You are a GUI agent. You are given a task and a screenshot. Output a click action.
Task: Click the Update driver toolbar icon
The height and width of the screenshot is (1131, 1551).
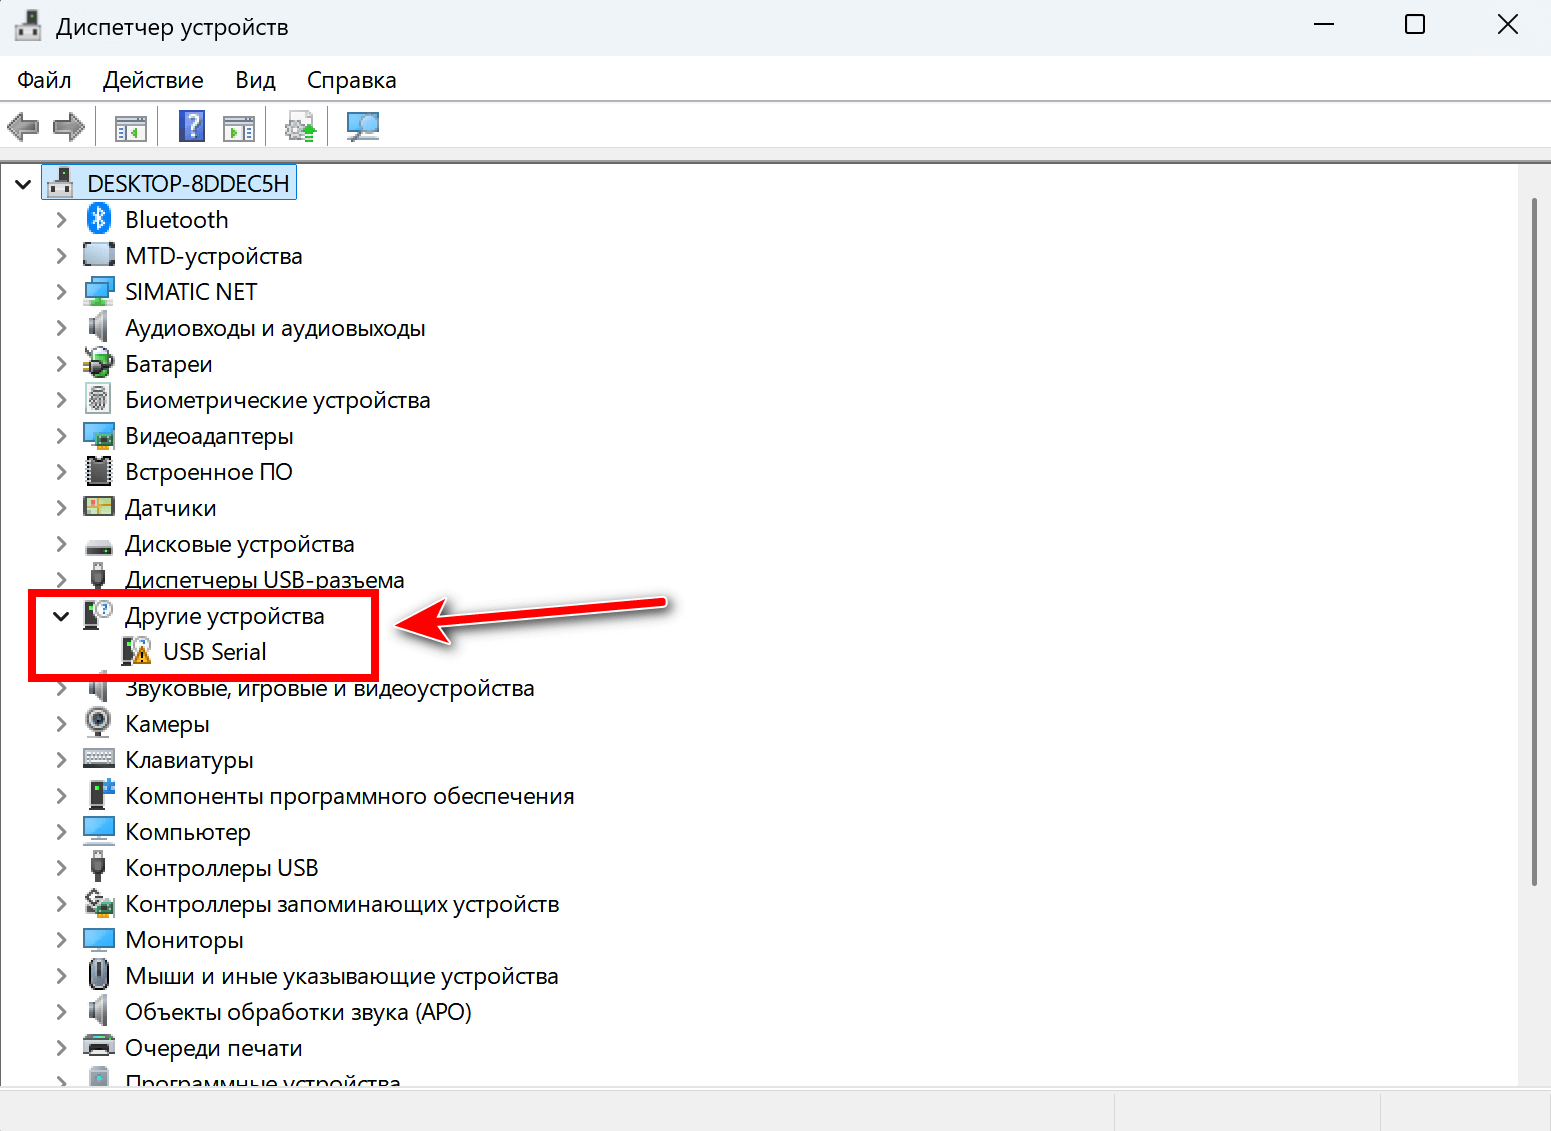pos(299,126)
